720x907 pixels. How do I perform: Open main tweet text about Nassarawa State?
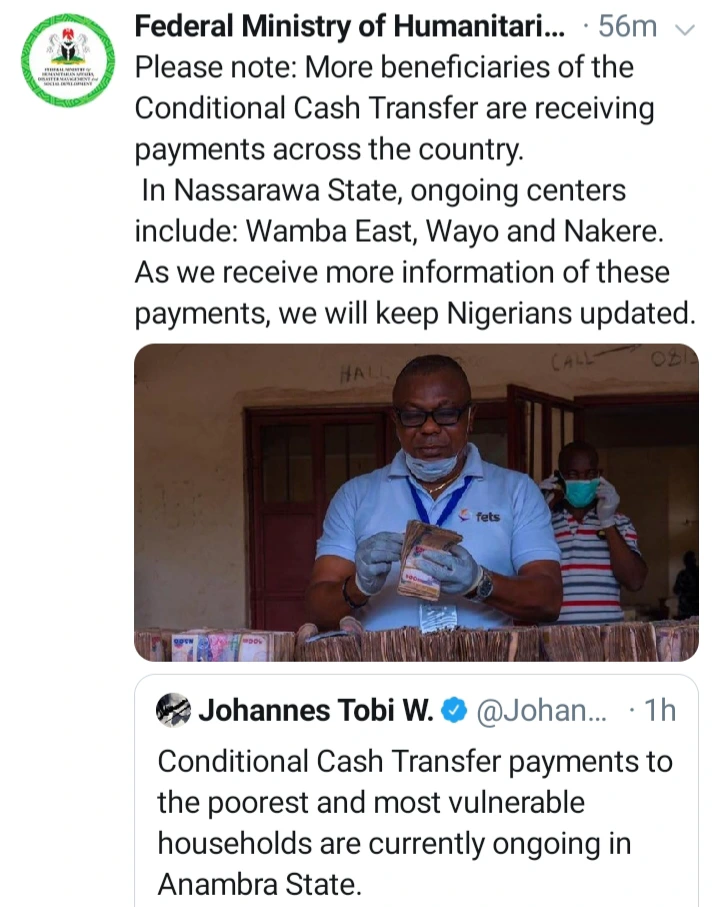415,190
